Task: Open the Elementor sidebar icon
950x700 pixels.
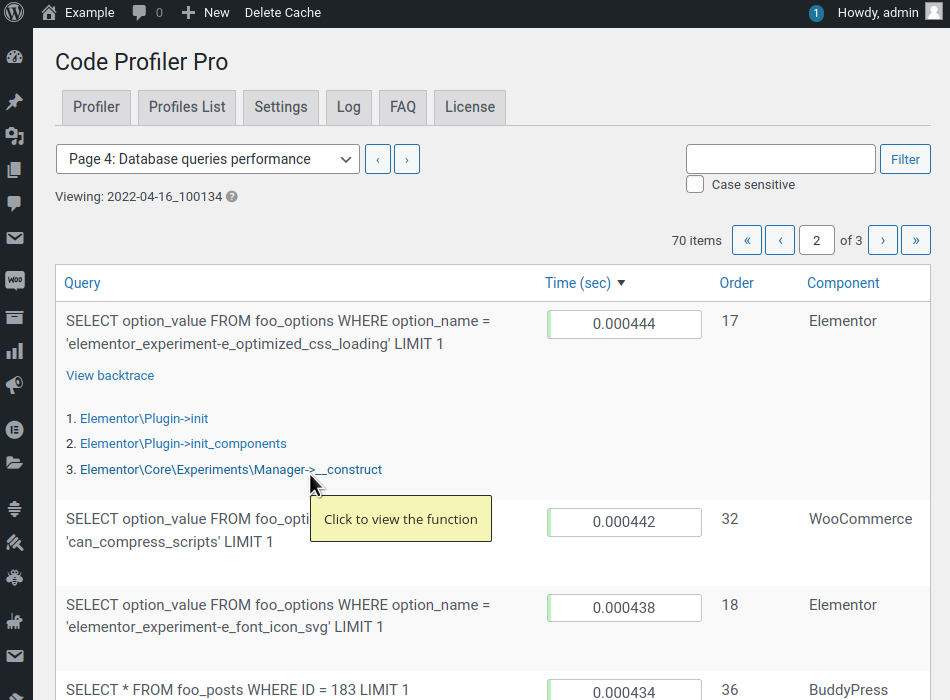Action: (x=15, y=430)
